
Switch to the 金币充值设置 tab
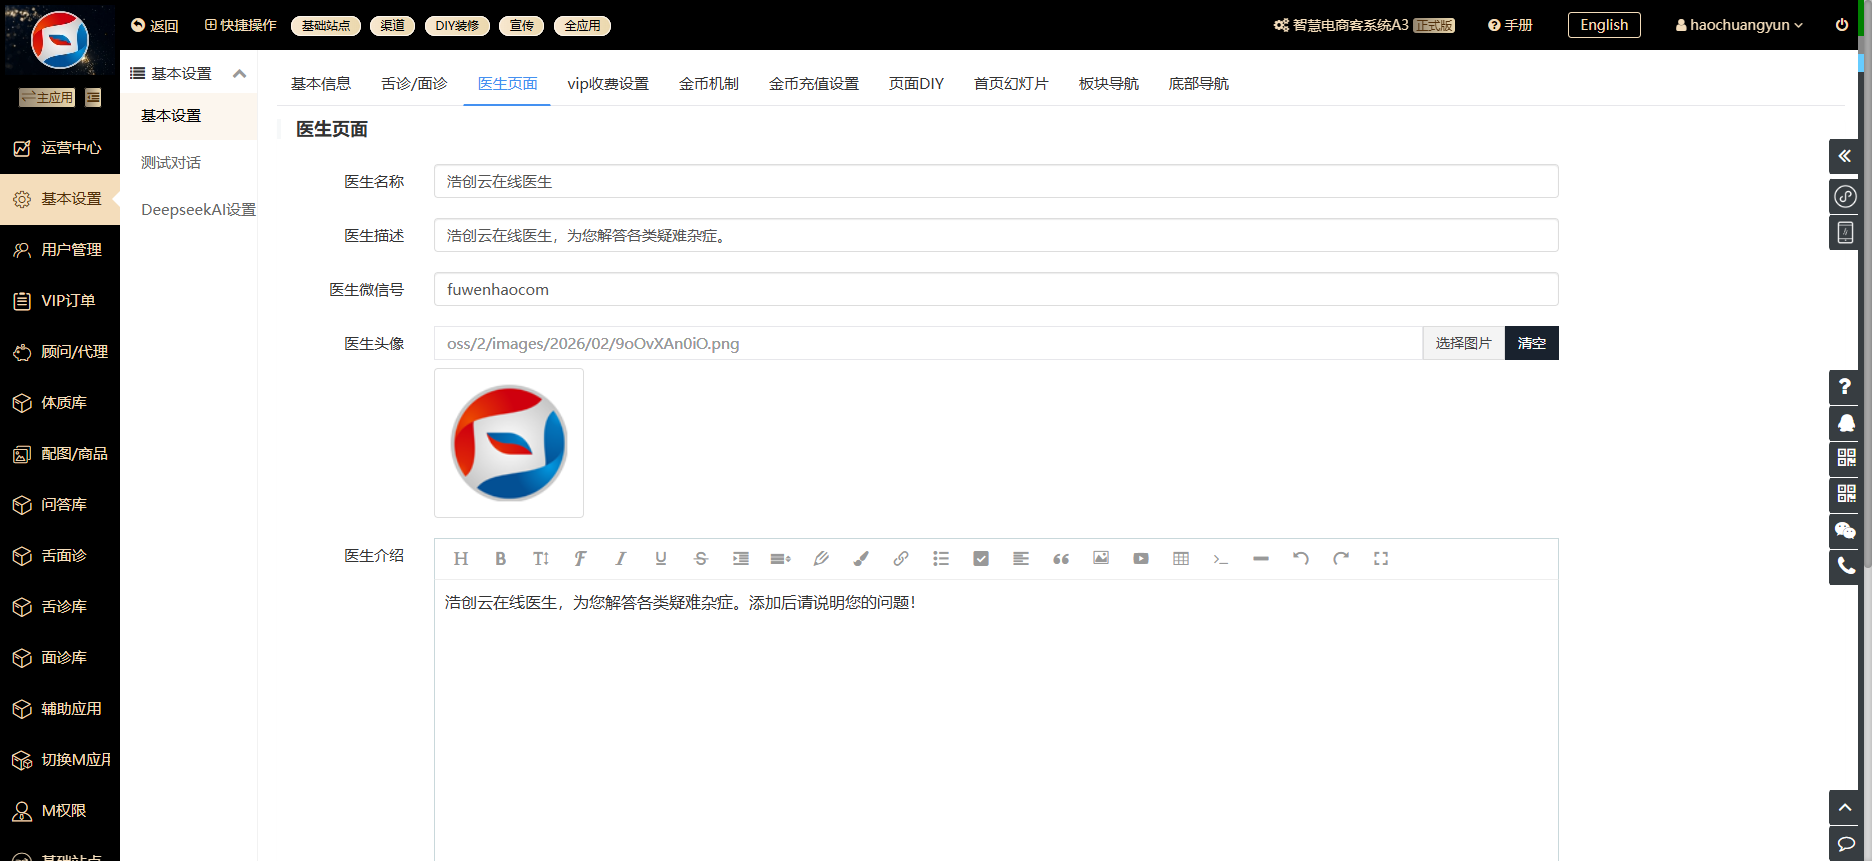(x=814, y=84)
